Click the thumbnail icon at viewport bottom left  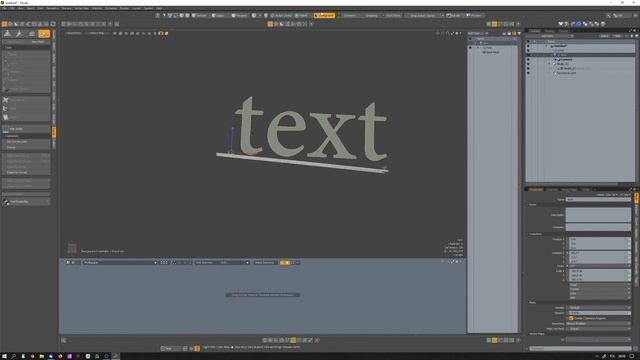pos(72,248)
